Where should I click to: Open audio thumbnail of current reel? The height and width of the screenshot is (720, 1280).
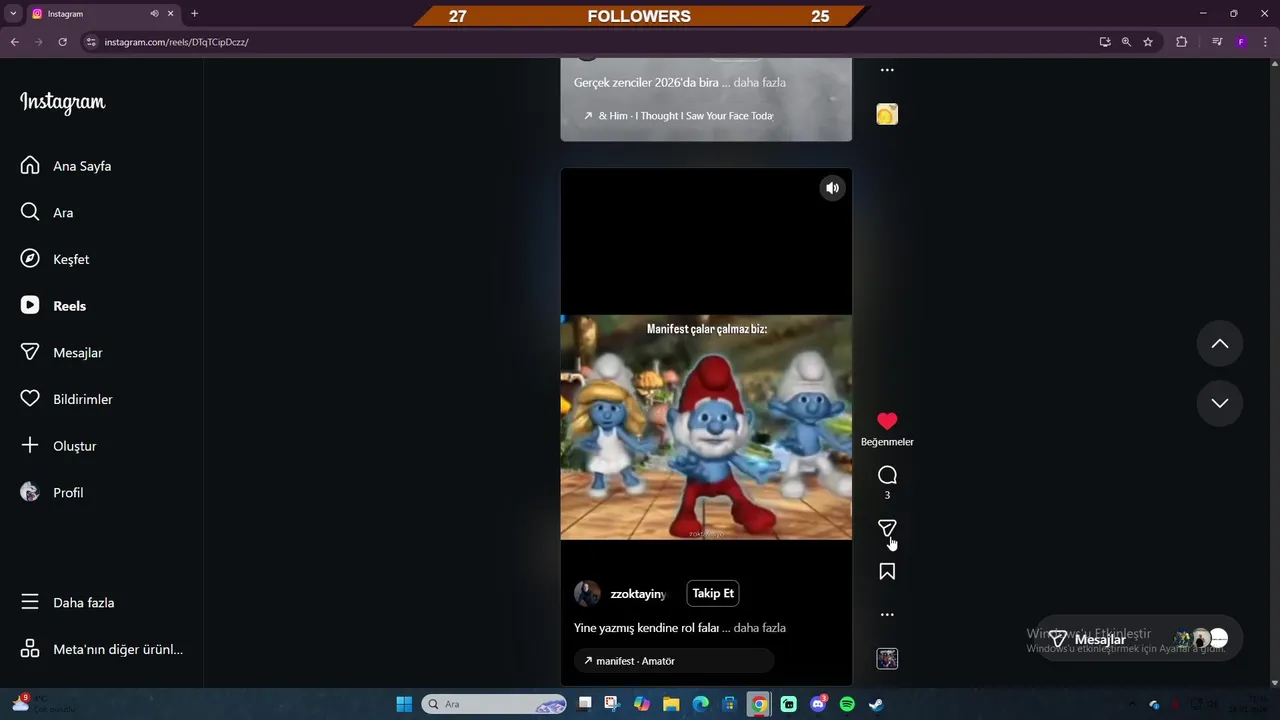[887, 658]
